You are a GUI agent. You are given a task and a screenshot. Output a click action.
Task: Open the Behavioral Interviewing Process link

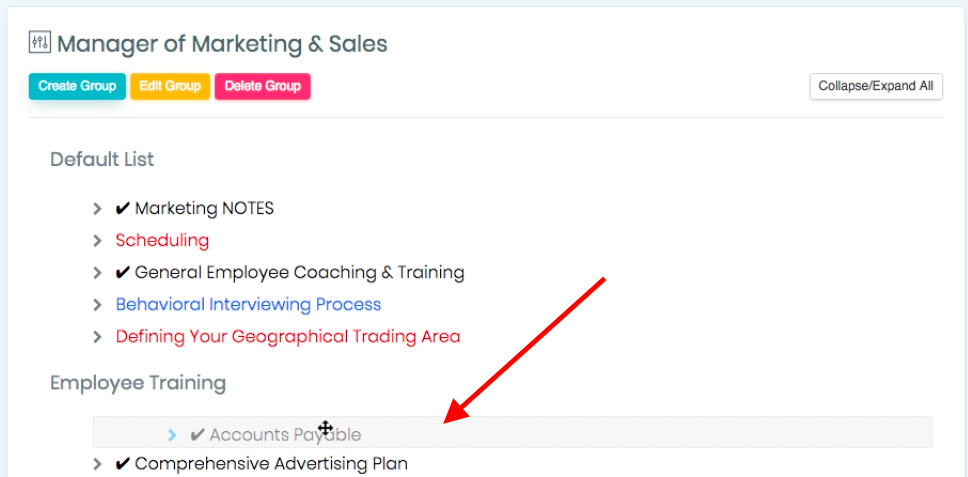click(248, 304)
